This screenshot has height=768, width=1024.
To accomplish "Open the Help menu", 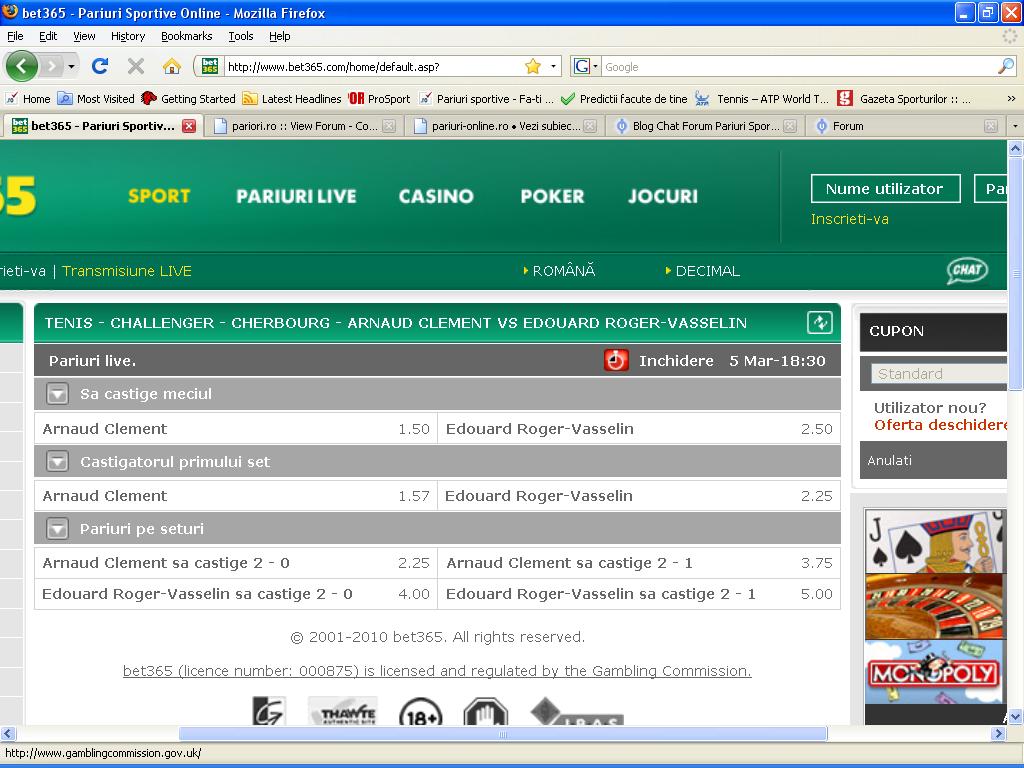I will (280, 36).
